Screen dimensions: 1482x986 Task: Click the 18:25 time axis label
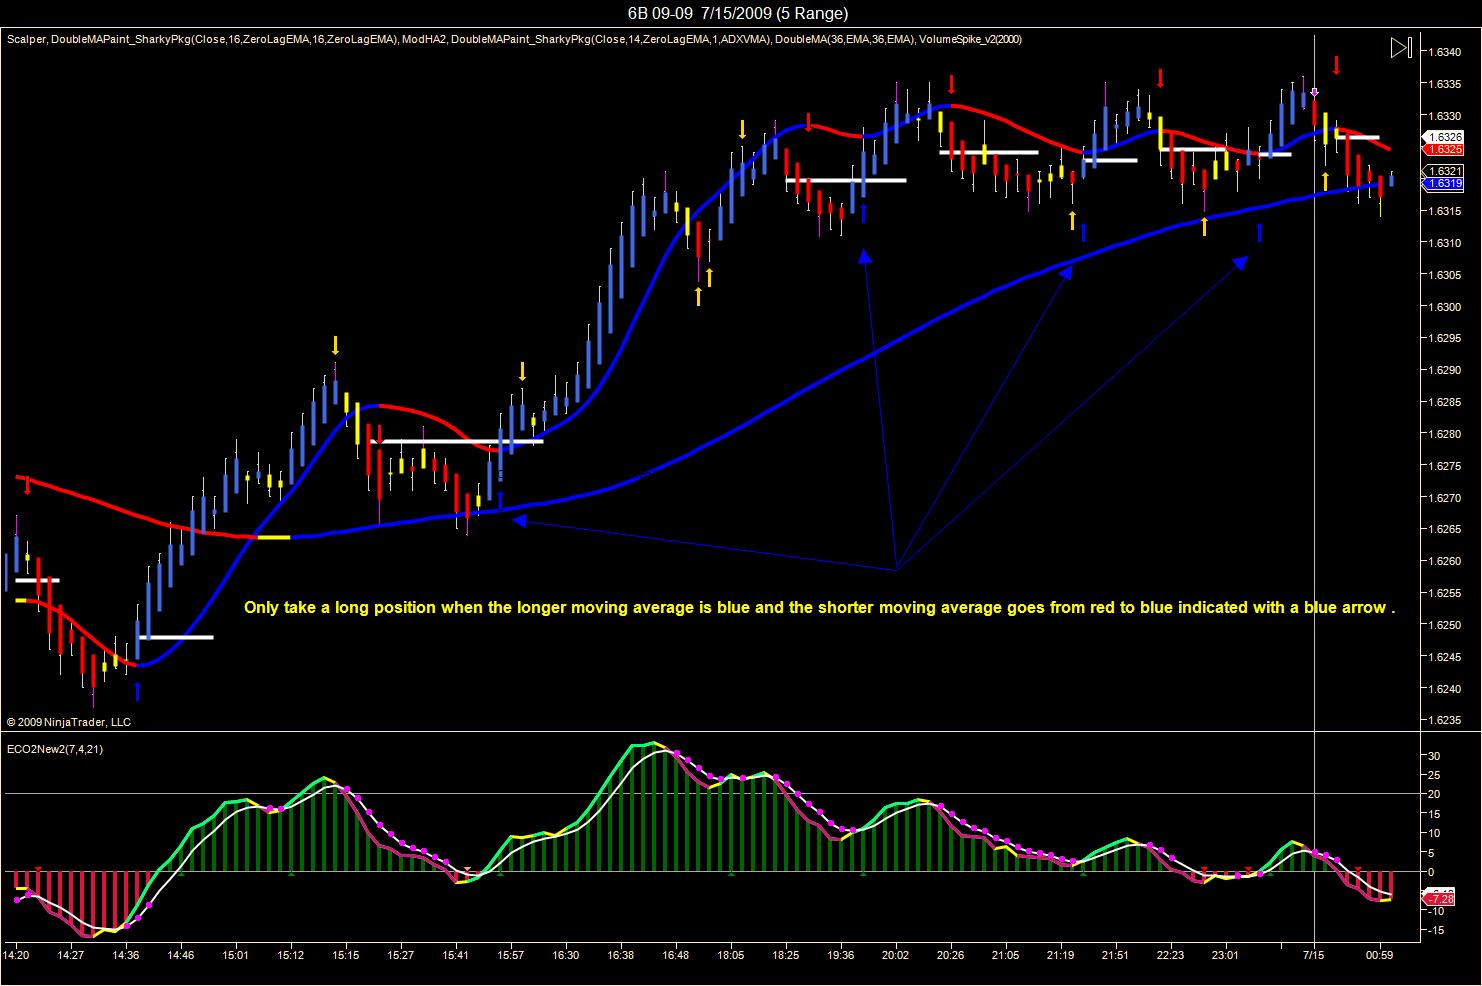785,955
